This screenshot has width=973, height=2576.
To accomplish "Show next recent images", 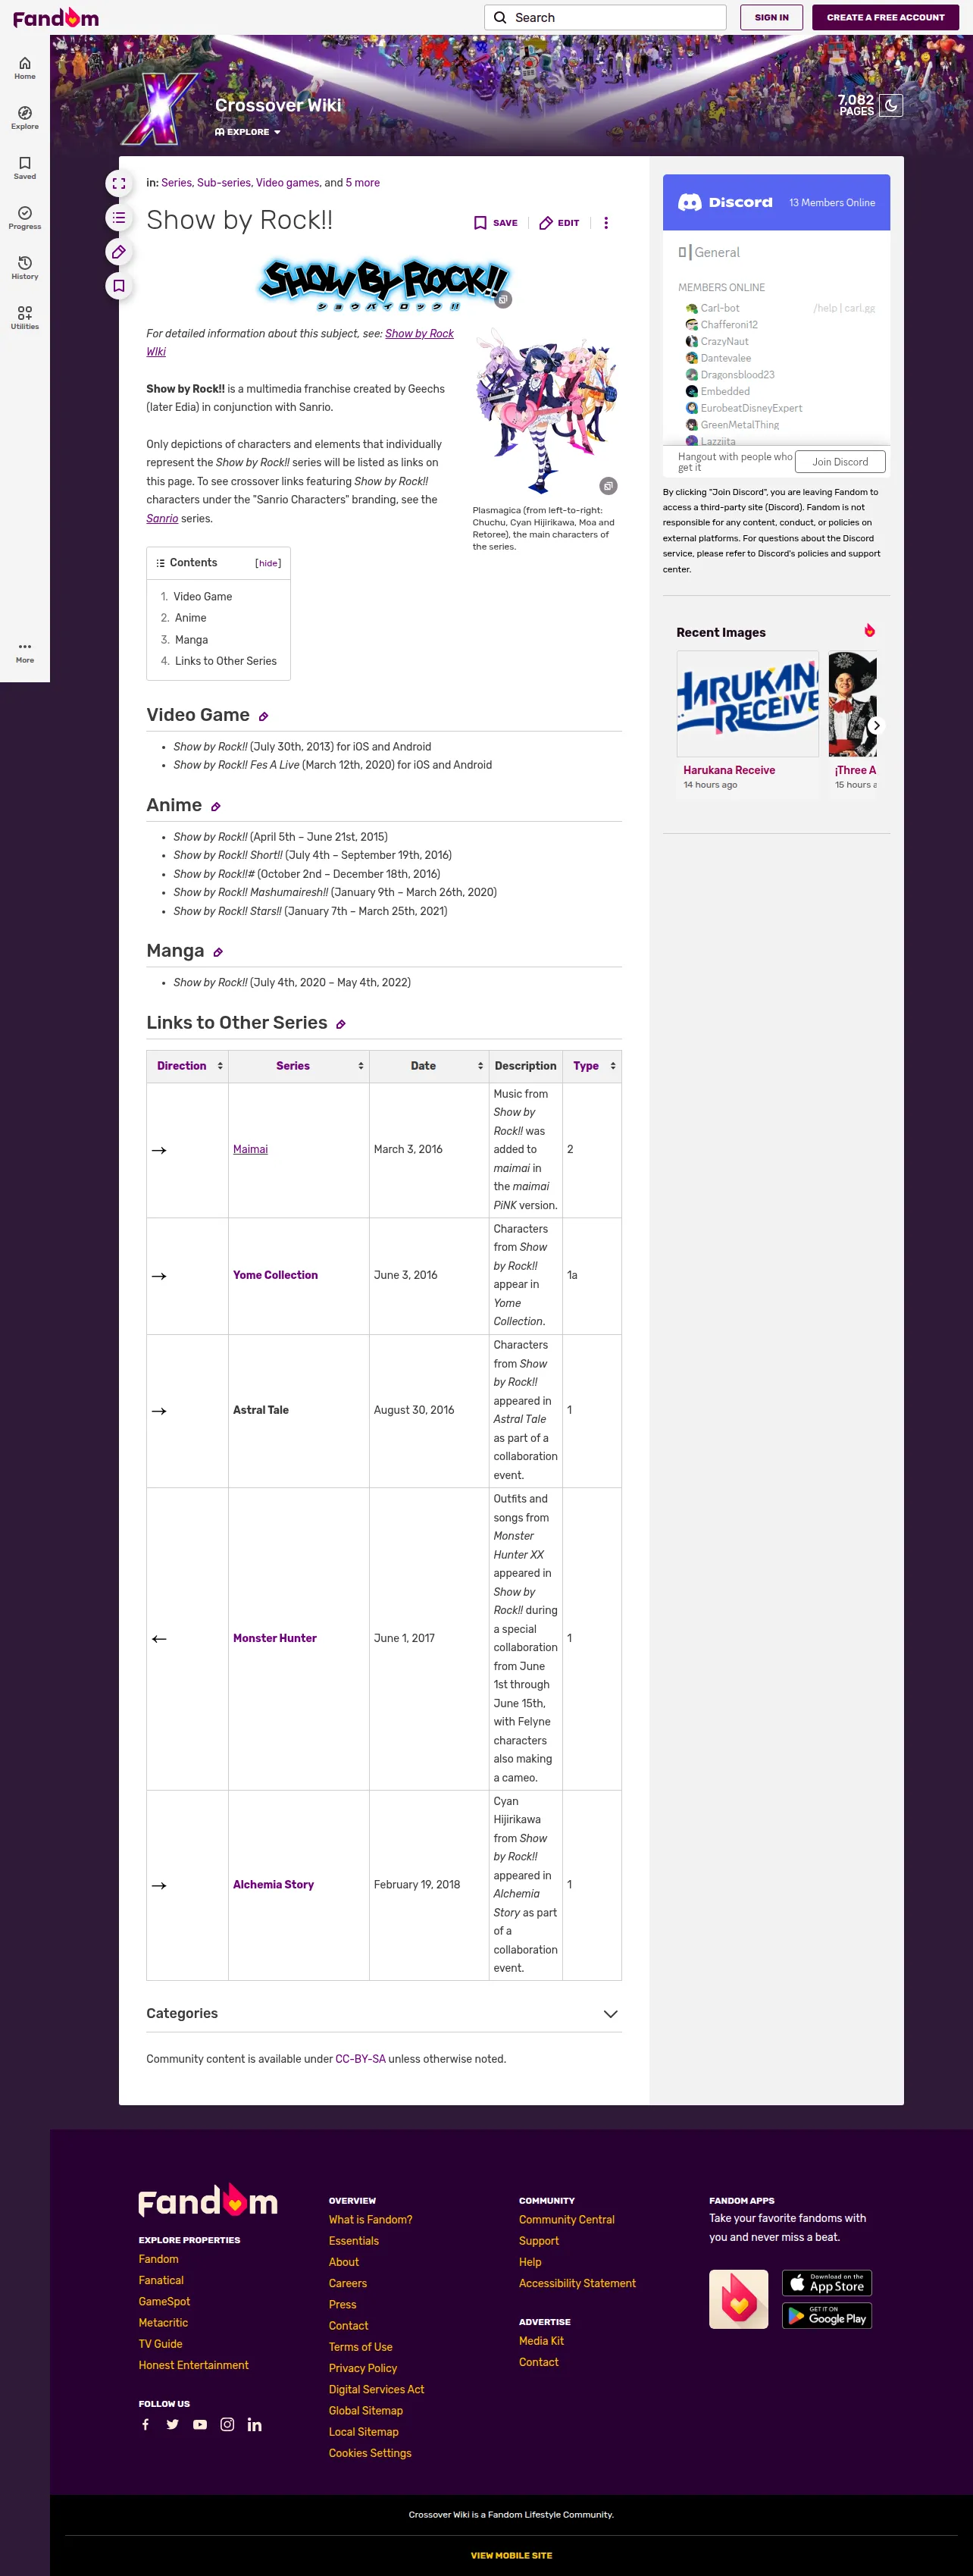I will (x=876, y=726).
